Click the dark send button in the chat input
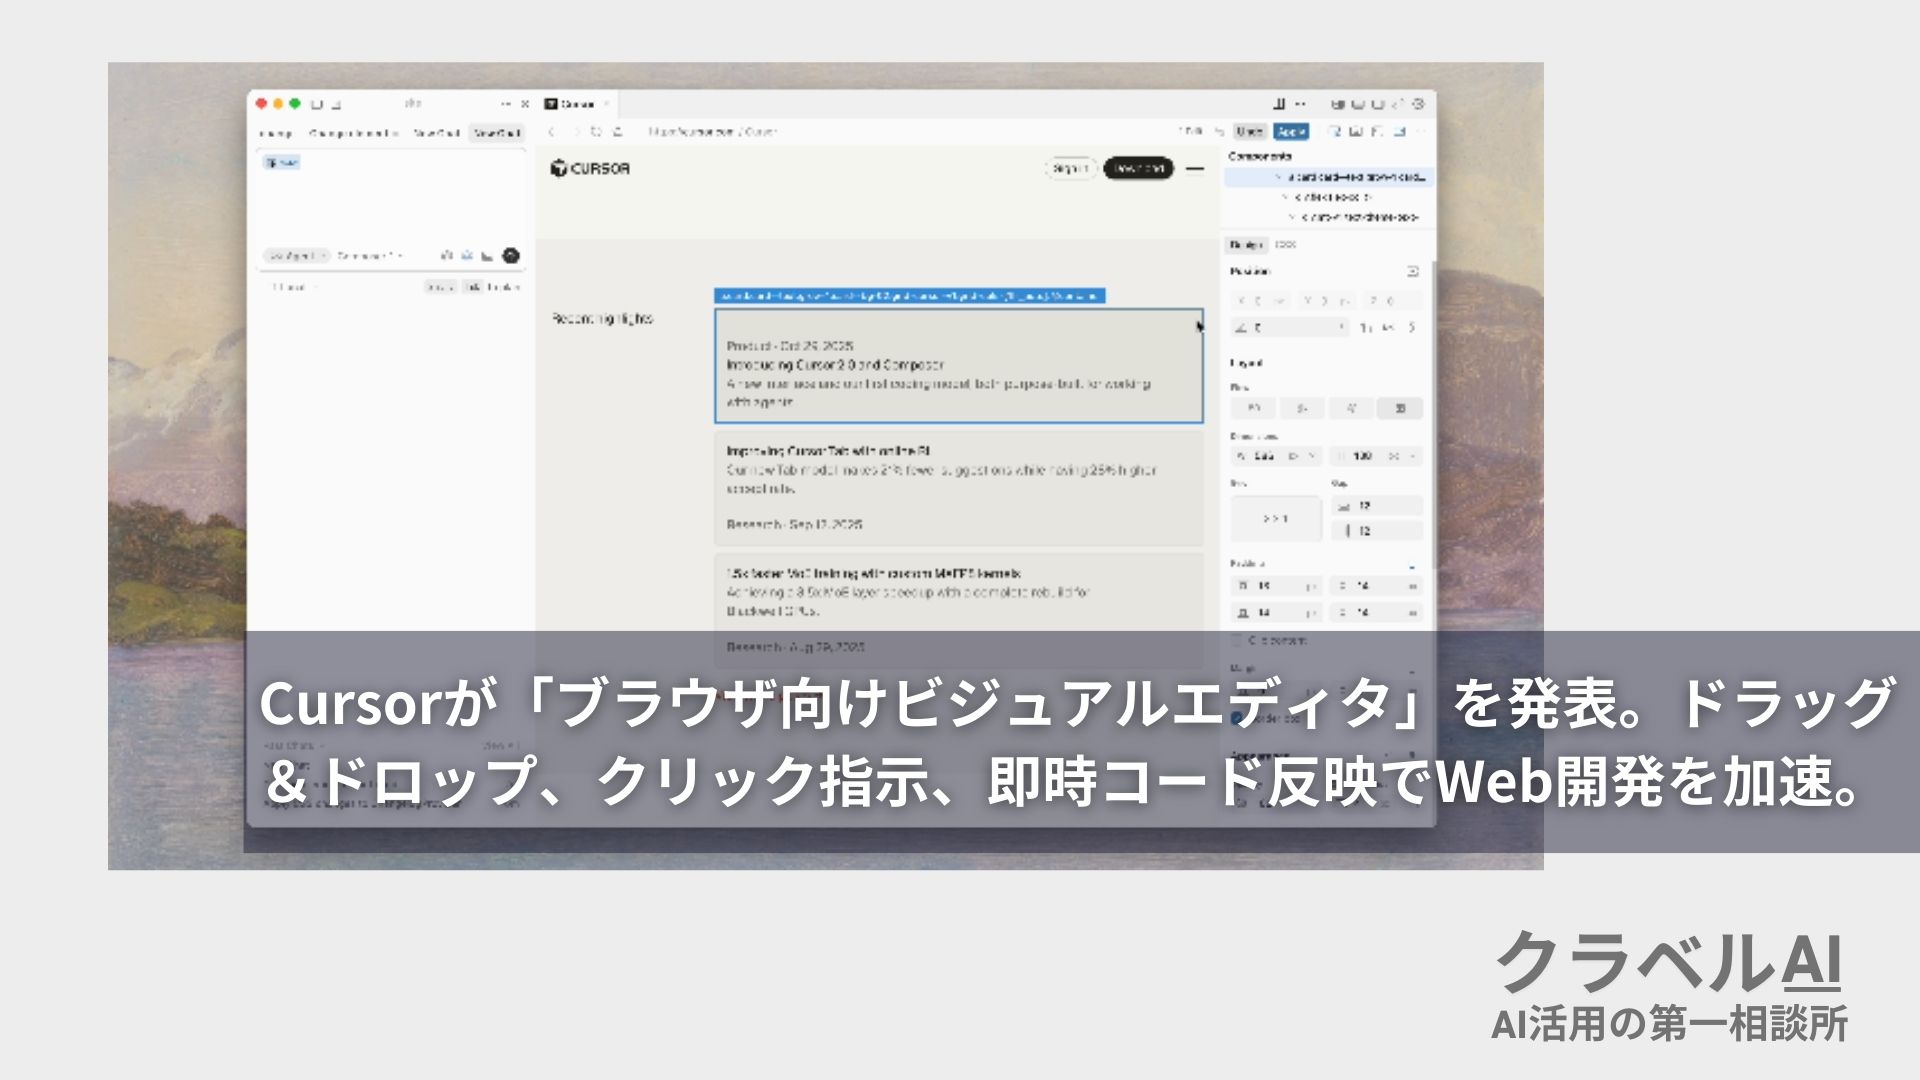 511,255
